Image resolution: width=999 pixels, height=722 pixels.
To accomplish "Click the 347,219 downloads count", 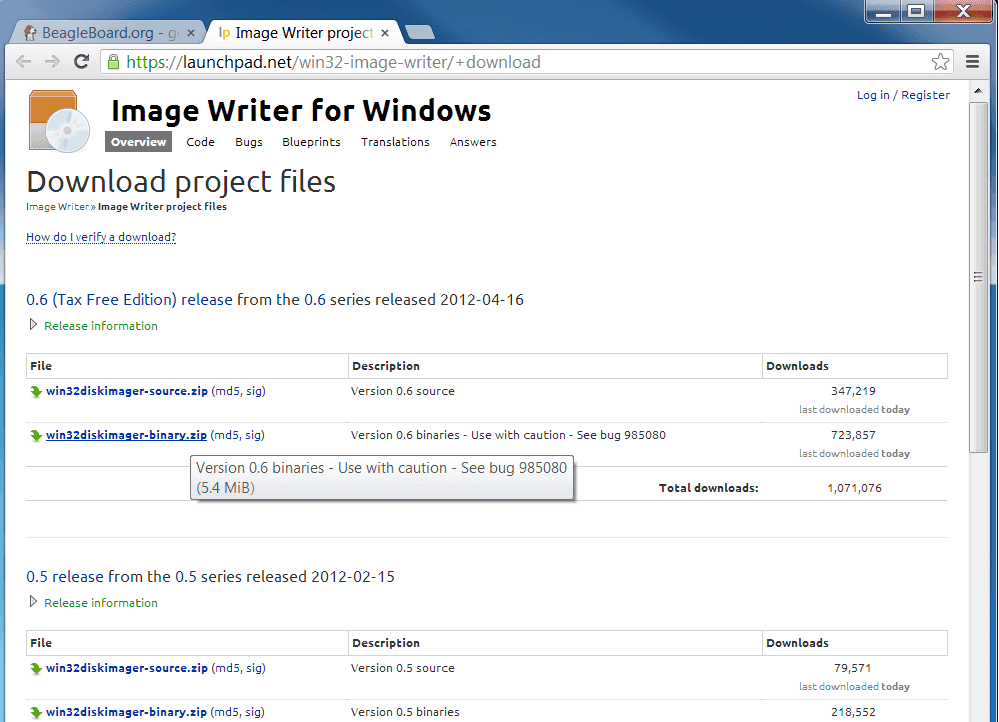I will tap(853, 391).
